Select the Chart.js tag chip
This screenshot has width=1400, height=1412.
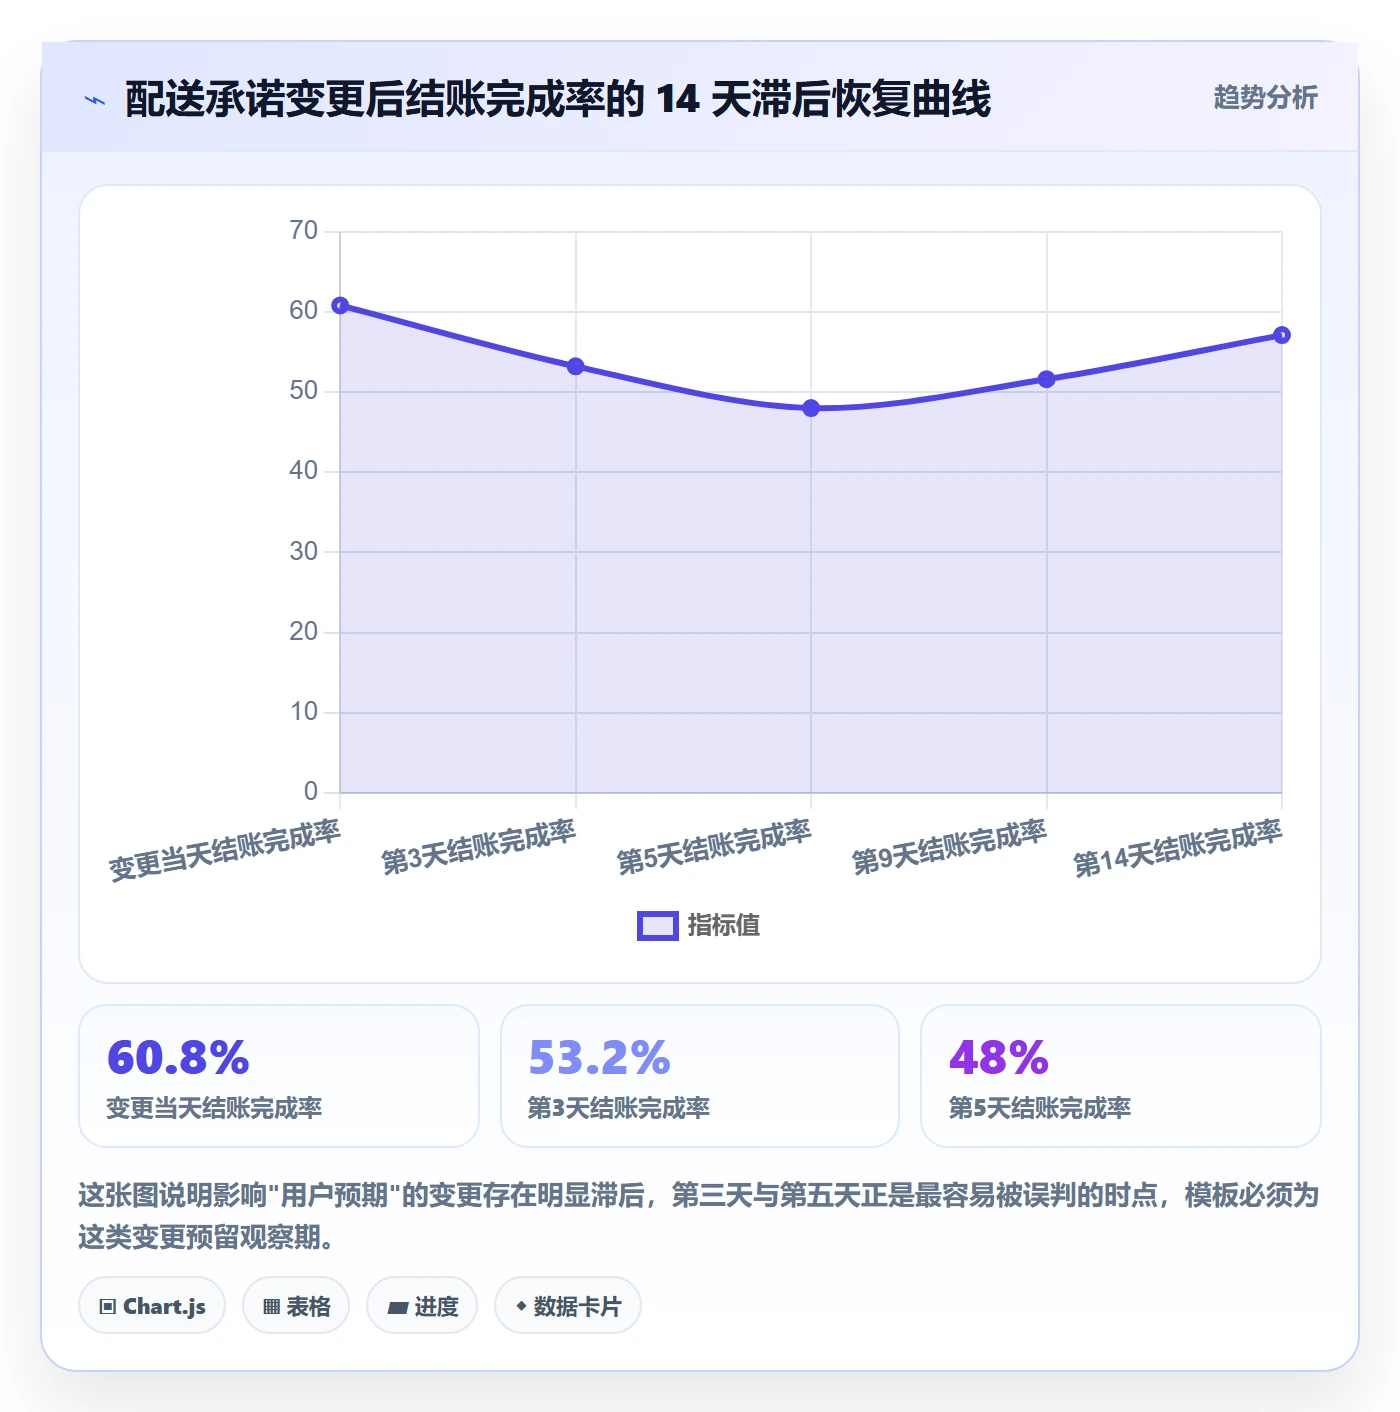pyautogui.click(x=152, y=1306)
